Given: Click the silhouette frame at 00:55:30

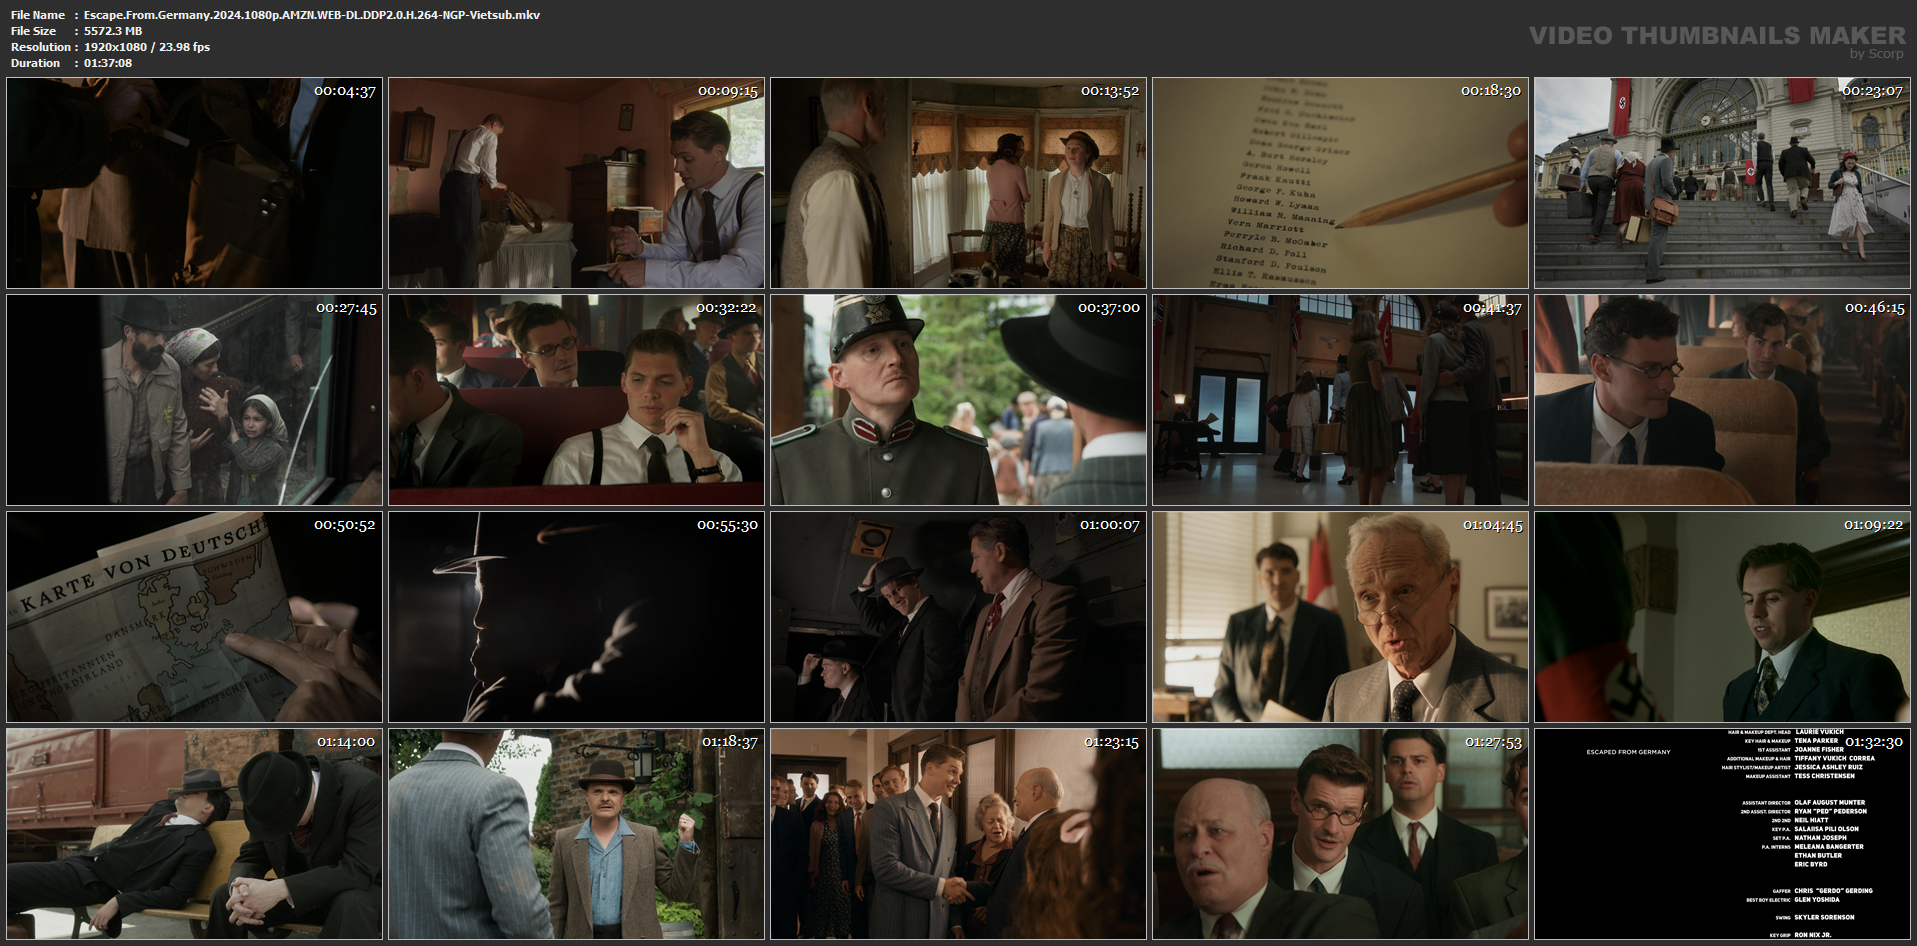Looking at the screenshot, I should click(577, 617).
